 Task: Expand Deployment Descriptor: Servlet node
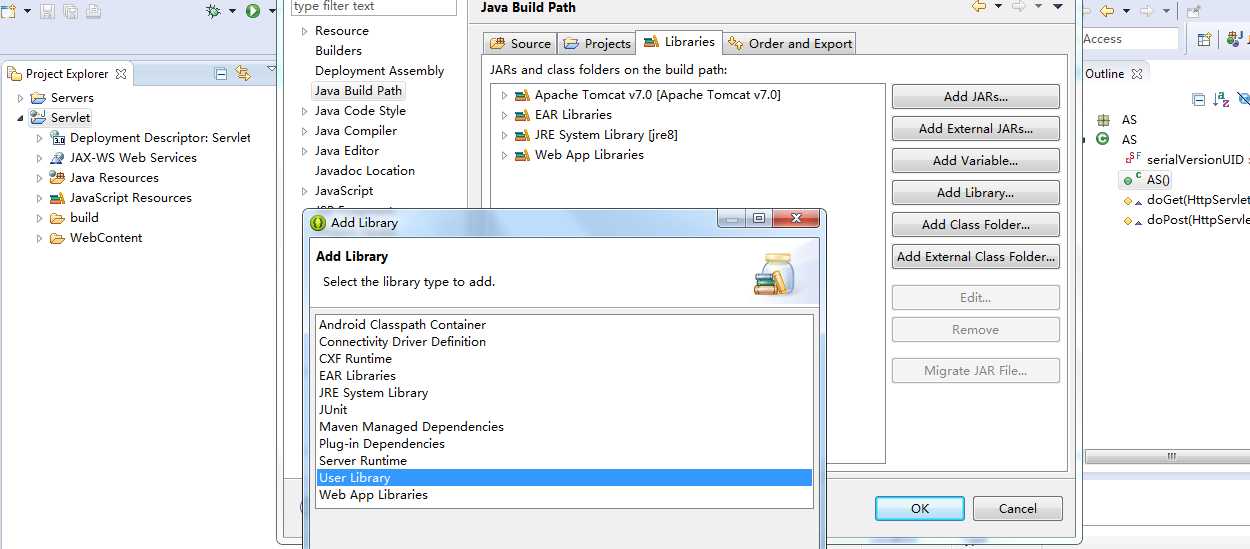[40, 138]
